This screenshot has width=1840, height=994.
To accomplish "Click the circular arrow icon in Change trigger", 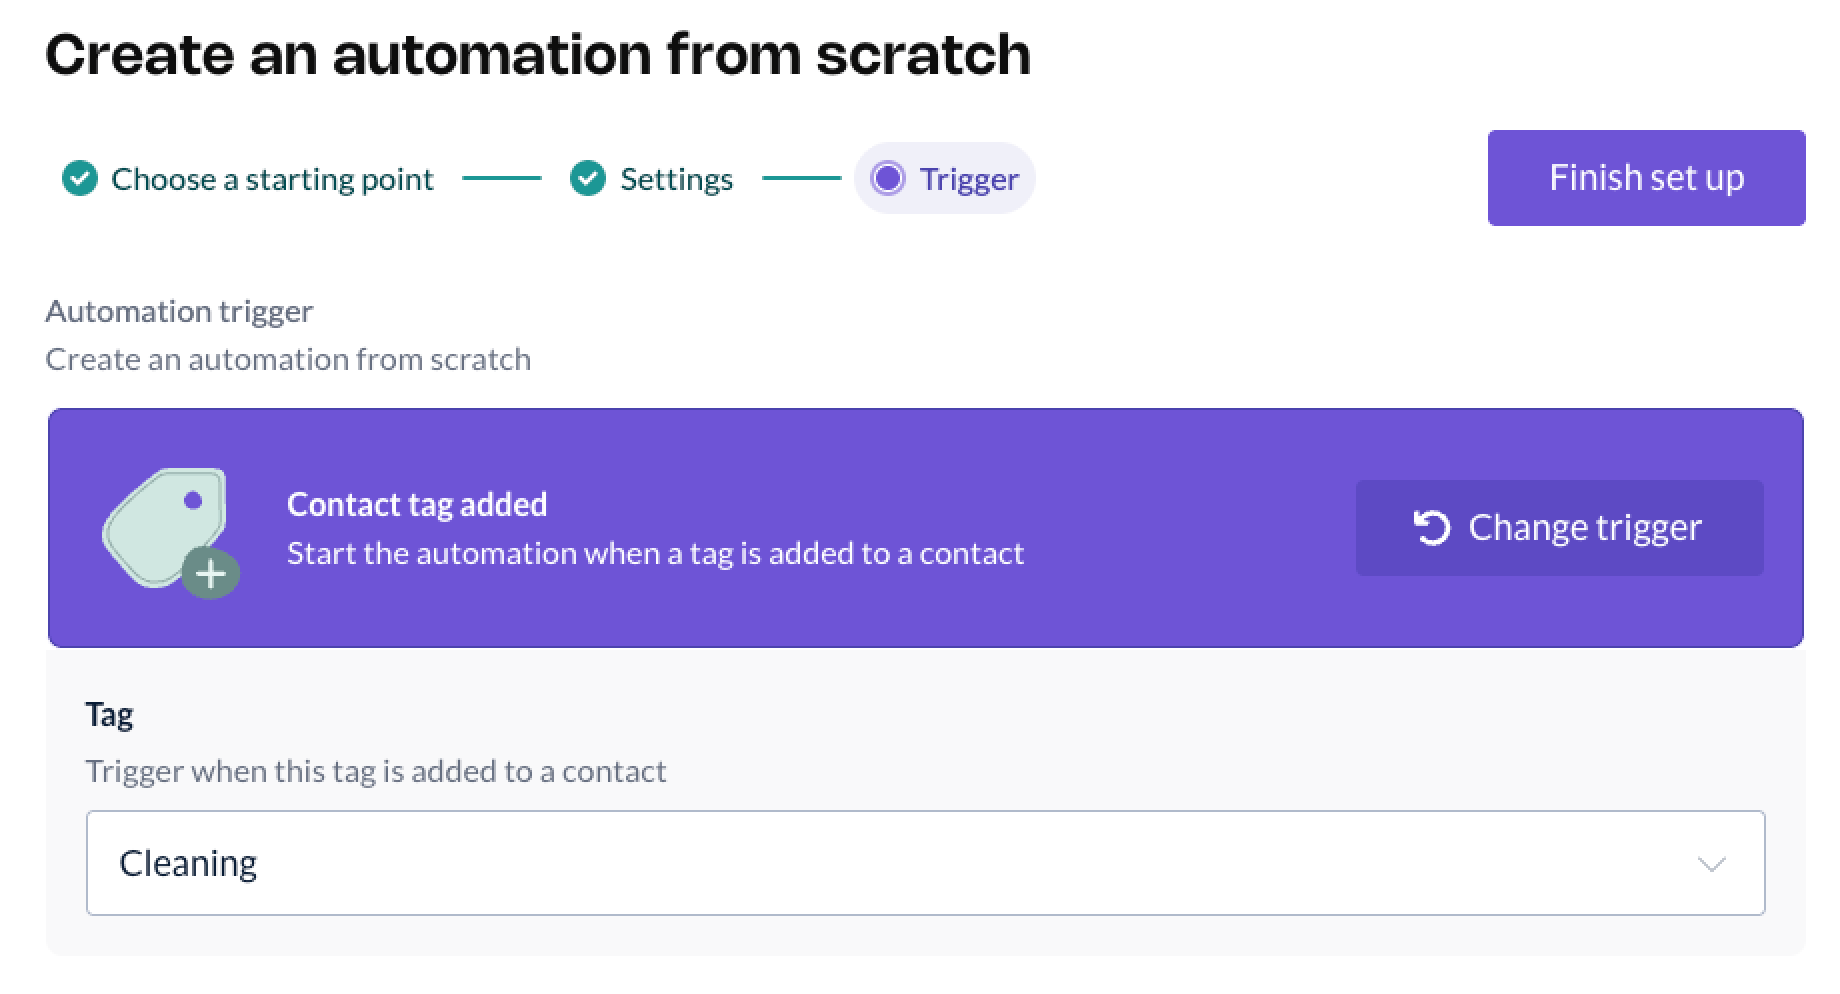I will coord(1432,527).
